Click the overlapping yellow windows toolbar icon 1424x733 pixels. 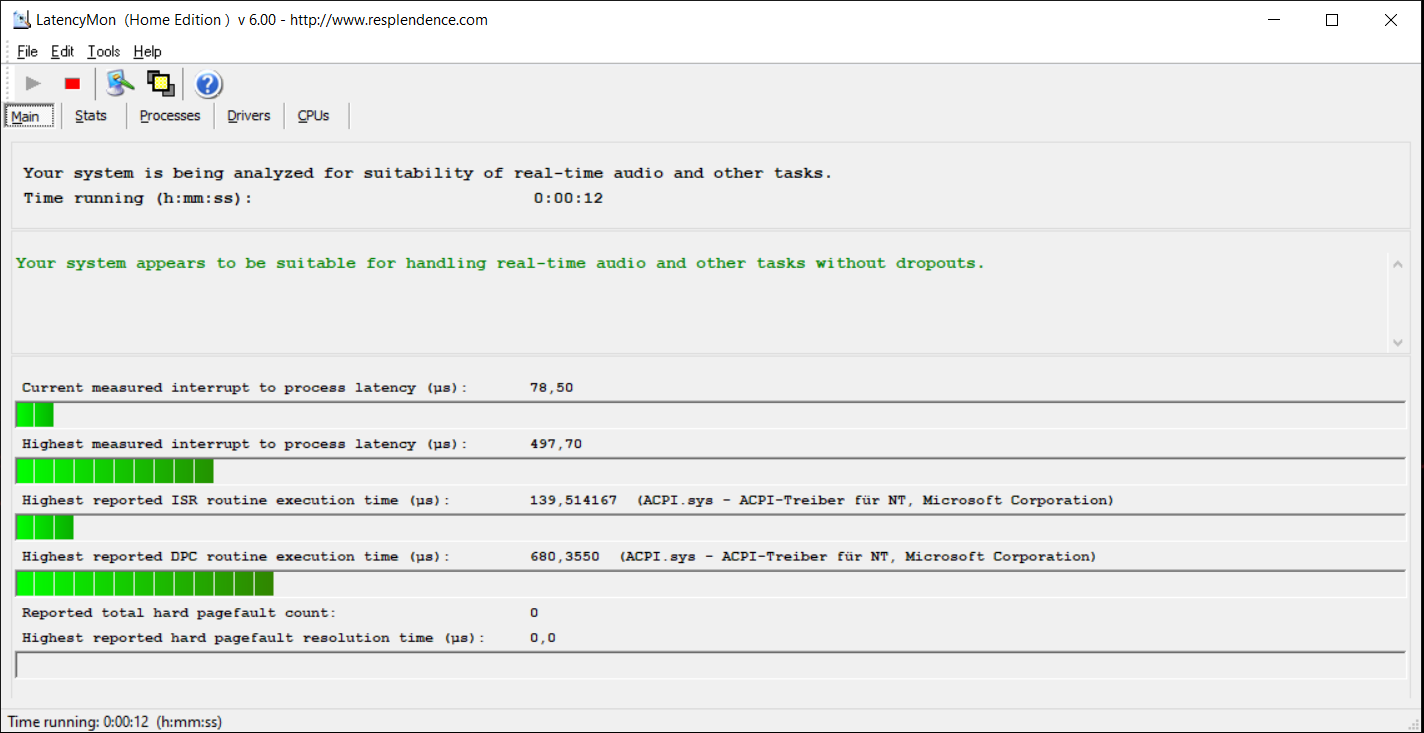(161, 84)
